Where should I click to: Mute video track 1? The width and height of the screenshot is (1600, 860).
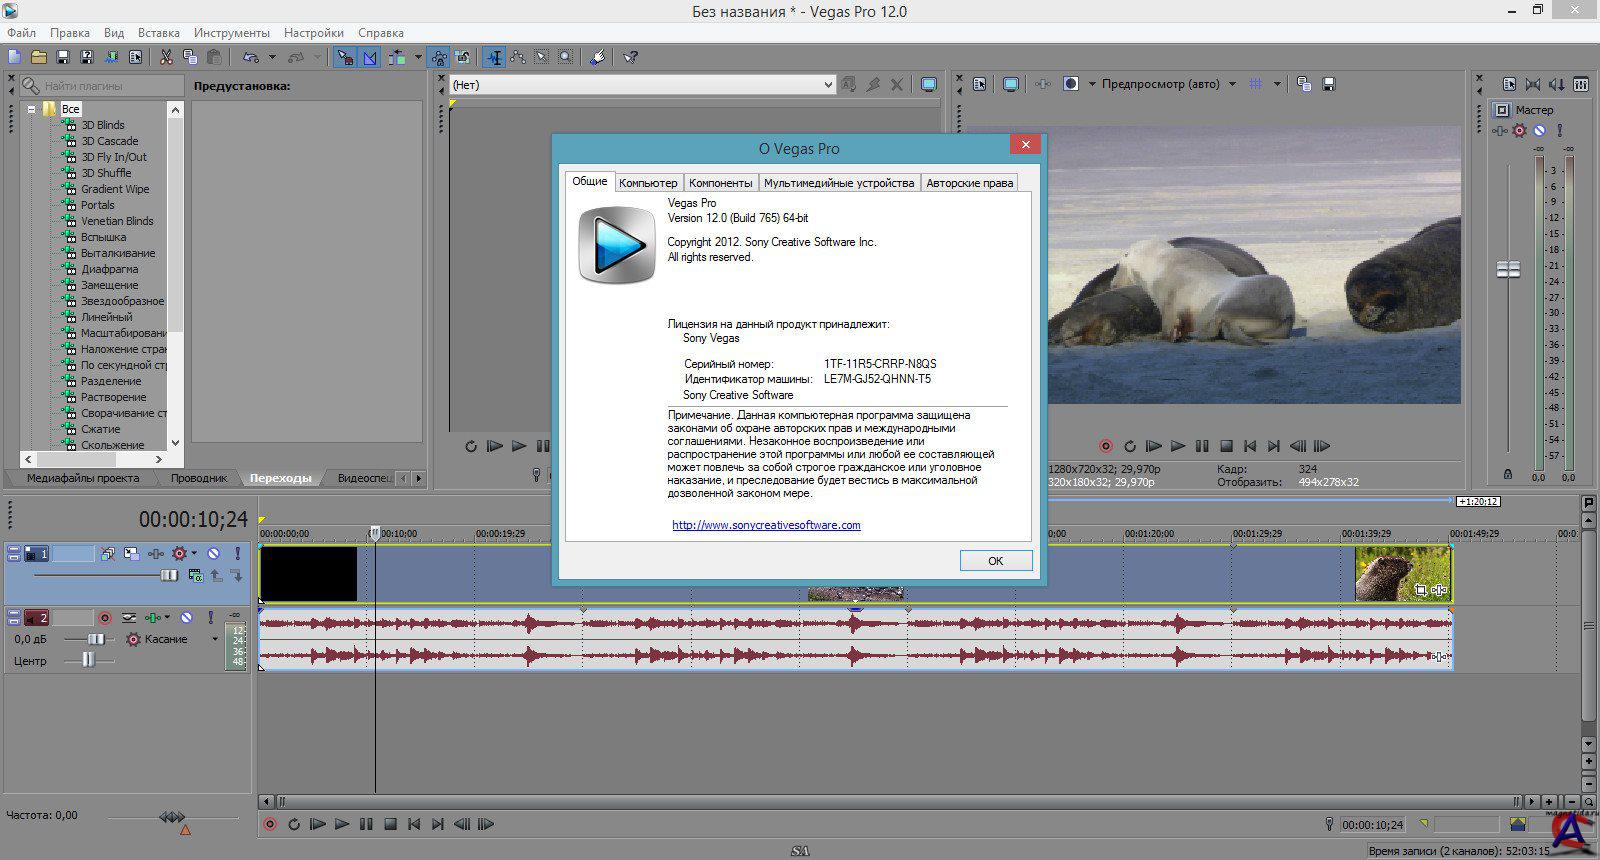click(213, 553)
